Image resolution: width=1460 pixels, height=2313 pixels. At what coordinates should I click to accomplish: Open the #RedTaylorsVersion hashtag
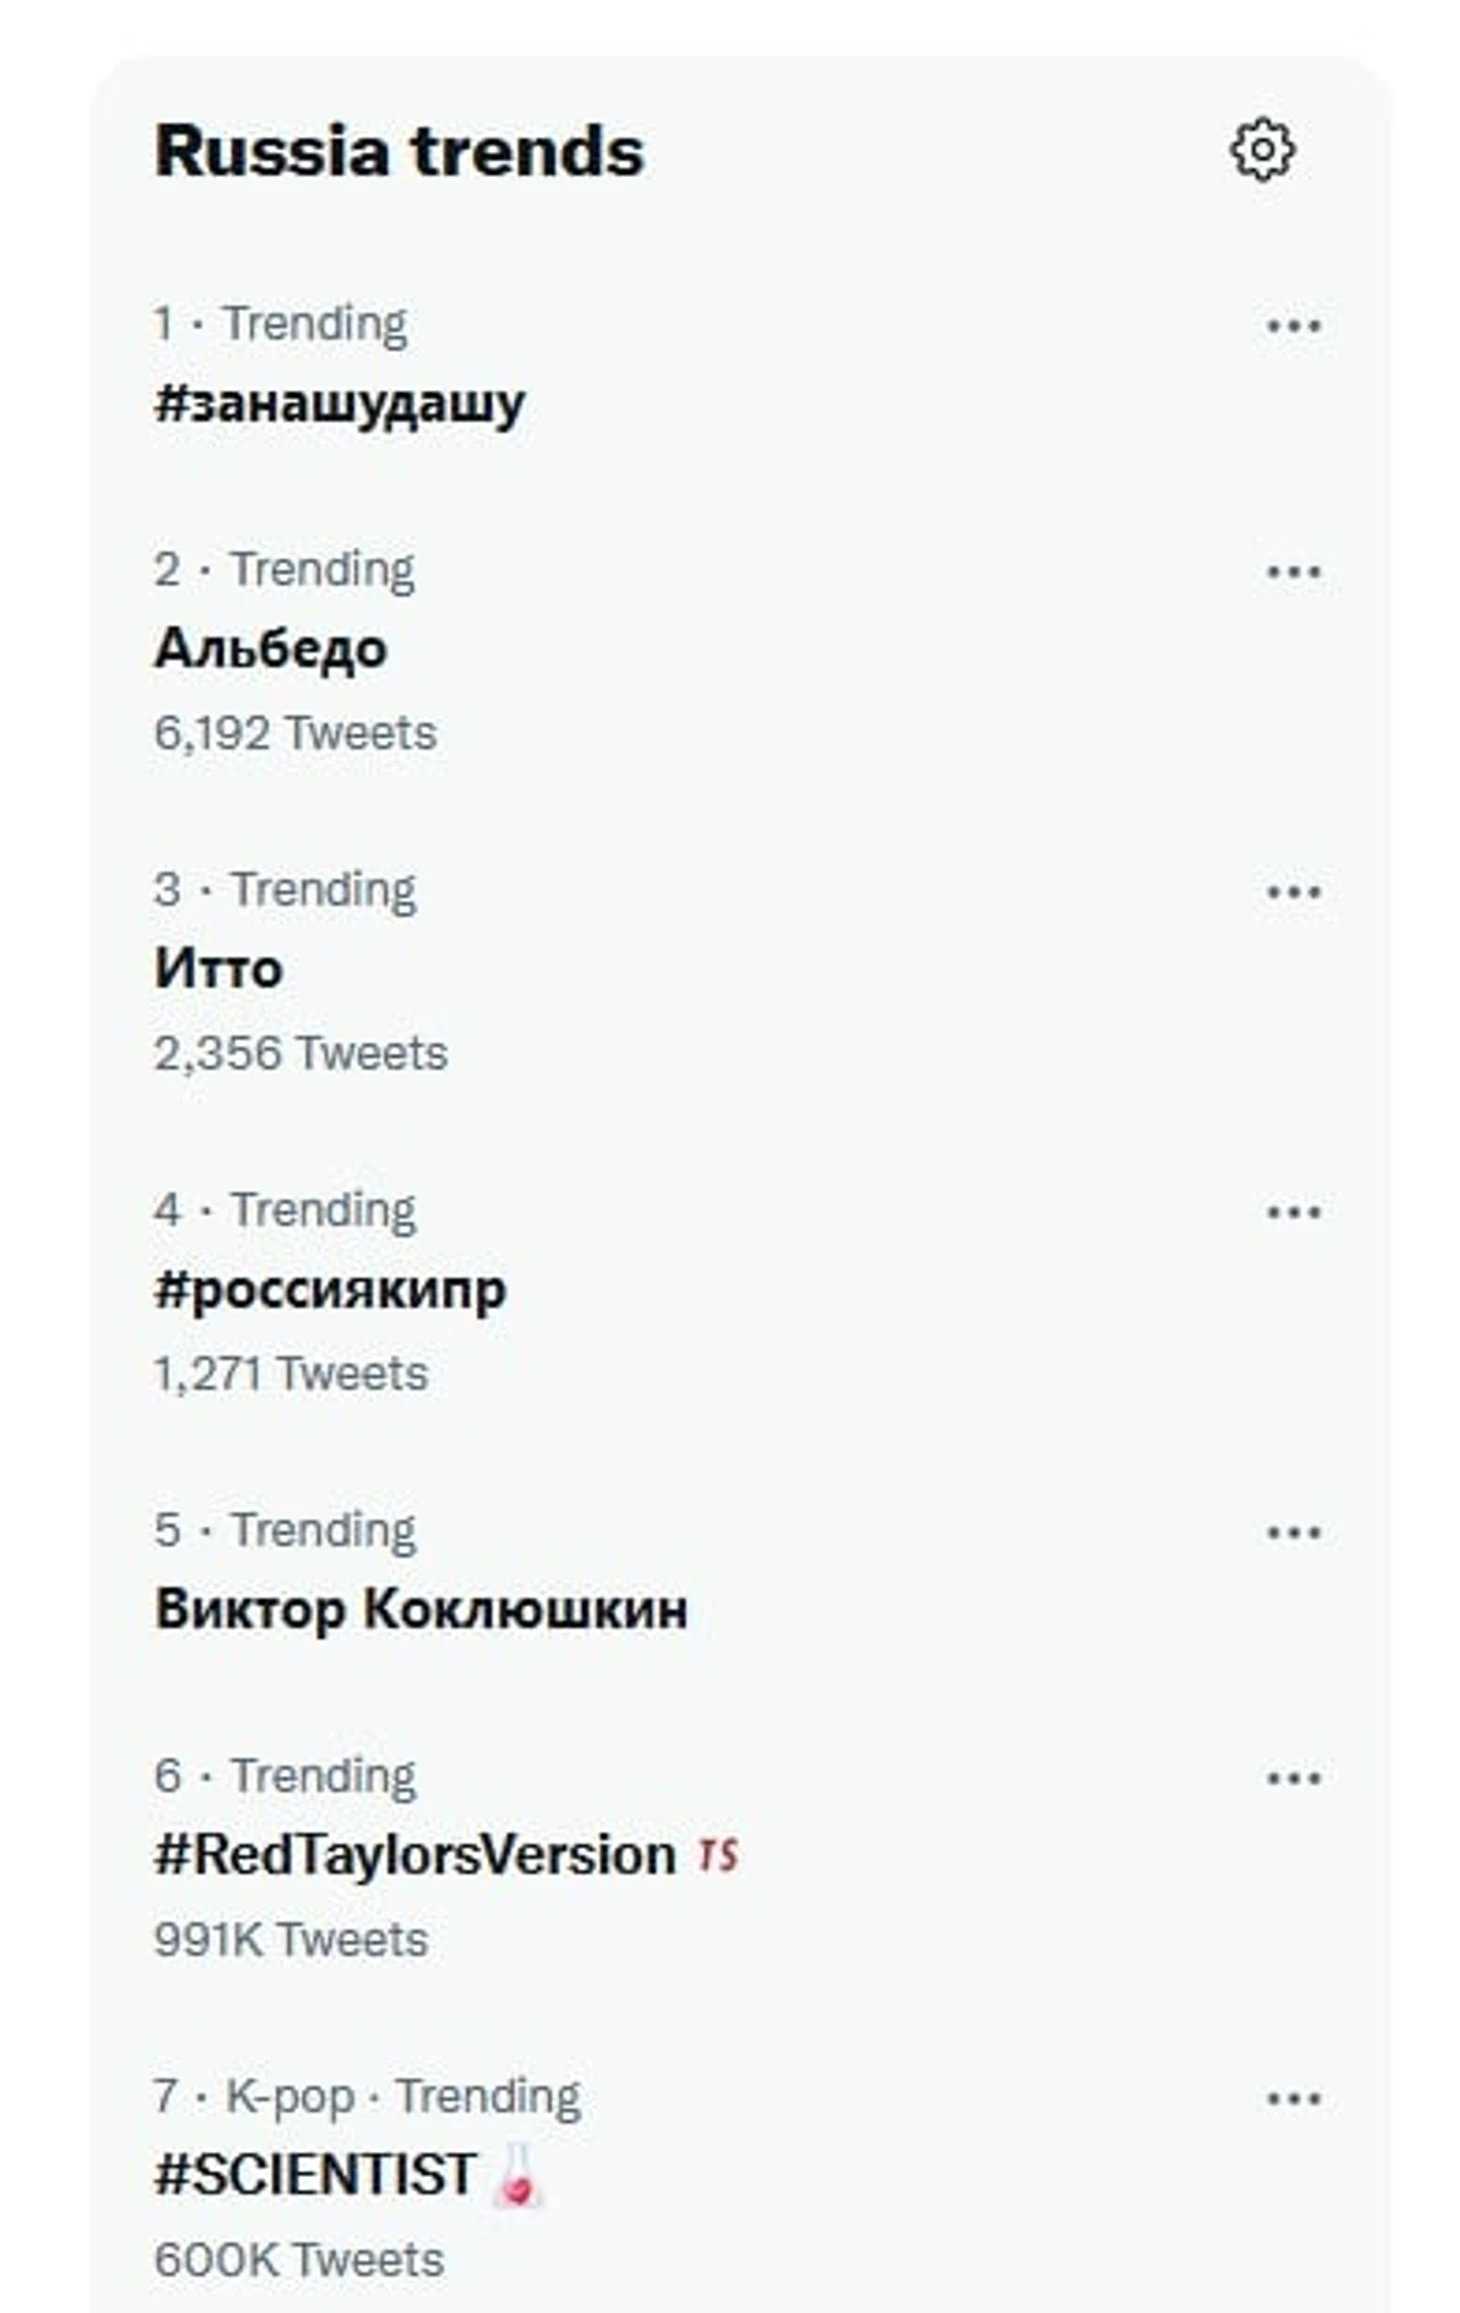pyautogui.click(x=415, y=1856)
